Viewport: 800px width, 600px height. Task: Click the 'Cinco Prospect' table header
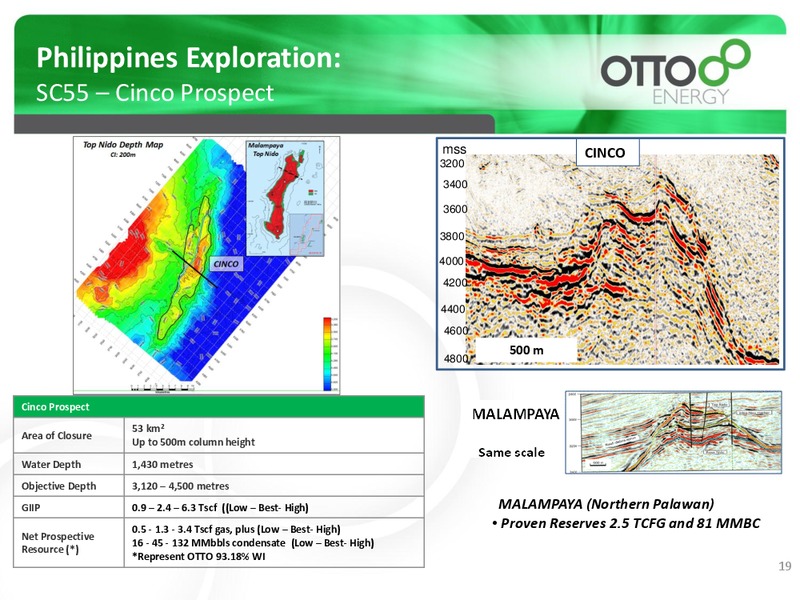pyautogui.click(x=218, y=407)
